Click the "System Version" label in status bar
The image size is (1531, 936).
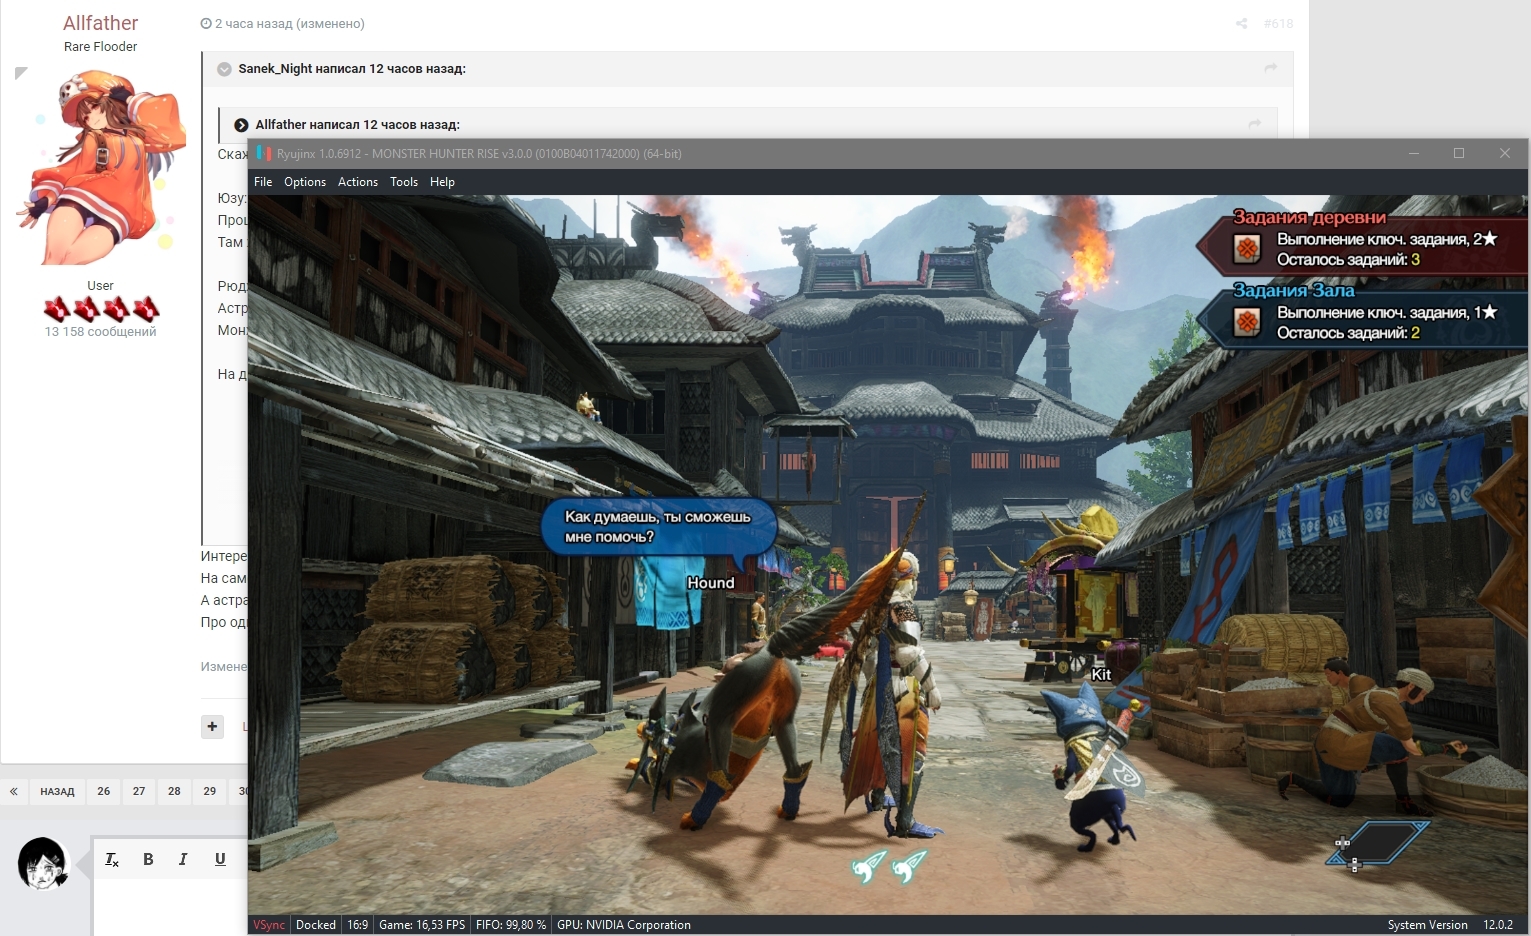[1427, 925]
